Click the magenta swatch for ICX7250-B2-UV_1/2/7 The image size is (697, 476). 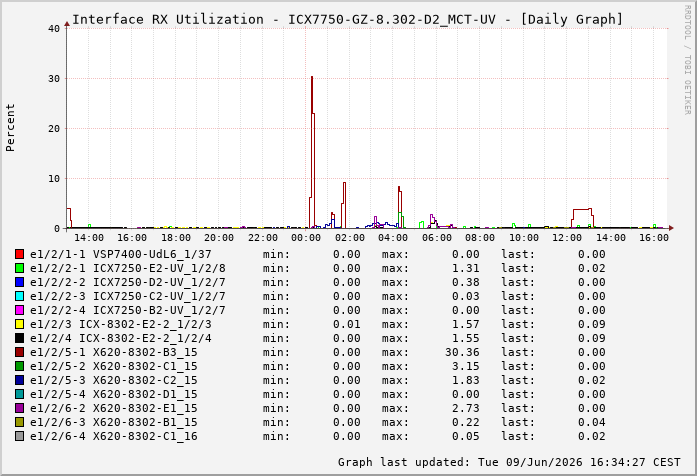[19, 310]
